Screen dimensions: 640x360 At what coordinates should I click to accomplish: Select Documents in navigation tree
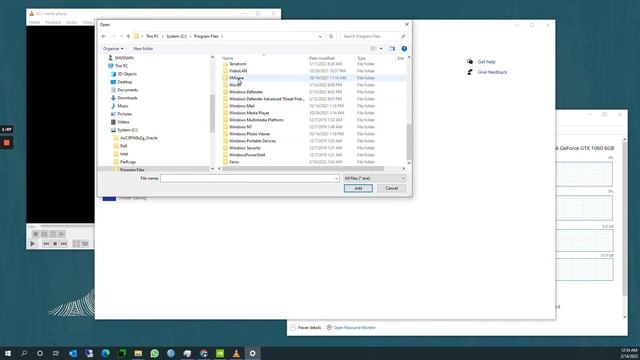(x=127, y=90)
